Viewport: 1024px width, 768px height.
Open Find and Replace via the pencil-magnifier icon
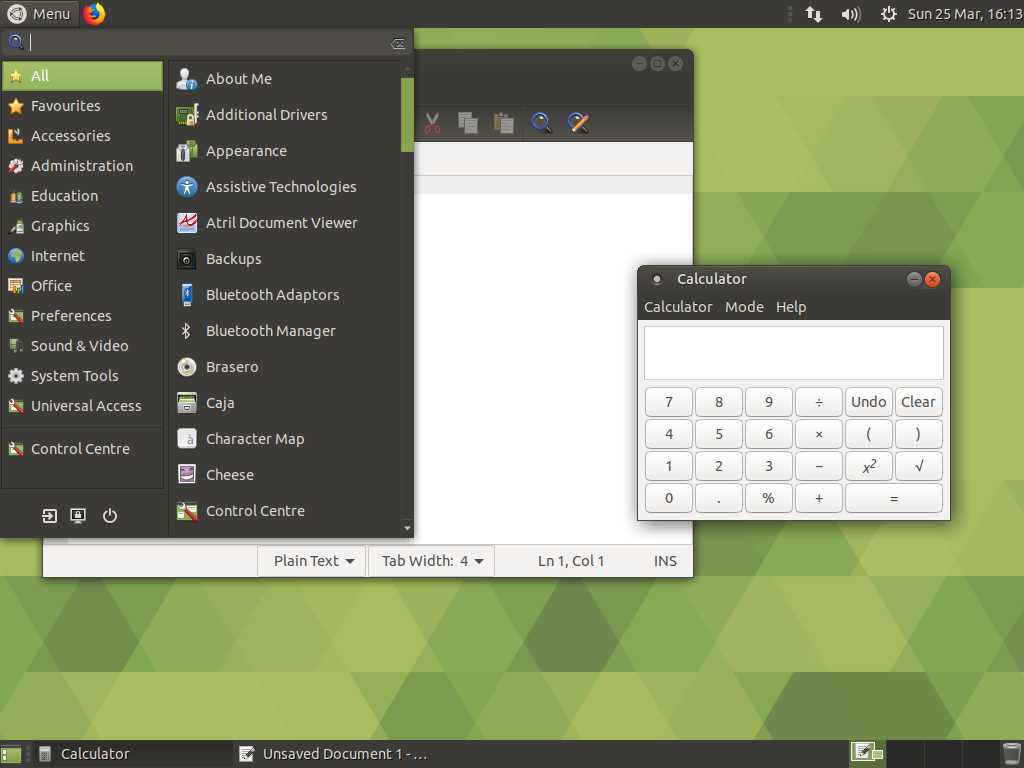[x=578, y=123]
